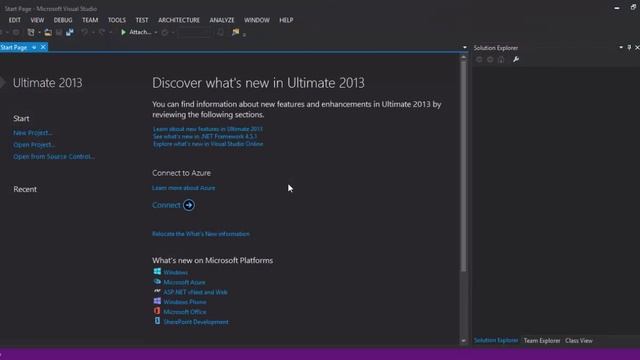The width and height of the screenshot is (640, 360).
Task: Open the VIEW menu
Action: (37, 20)
